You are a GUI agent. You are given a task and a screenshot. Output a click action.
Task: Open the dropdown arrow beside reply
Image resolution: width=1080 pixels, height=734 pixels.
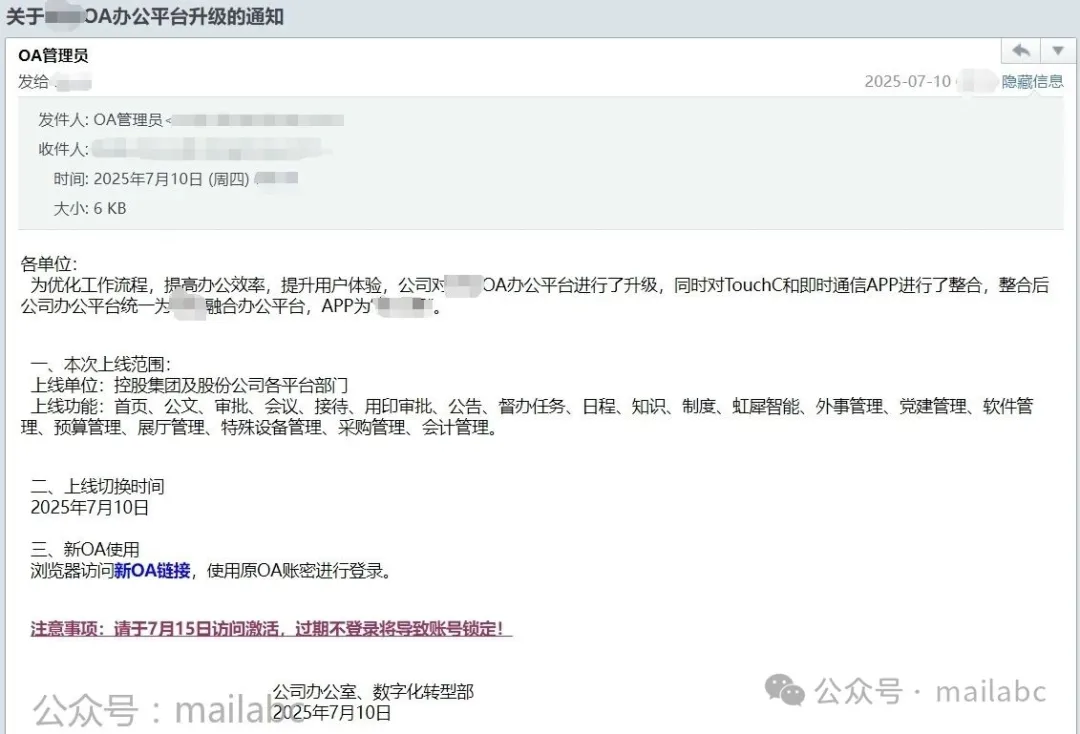pyautogui.click(x=1058, y=51)
